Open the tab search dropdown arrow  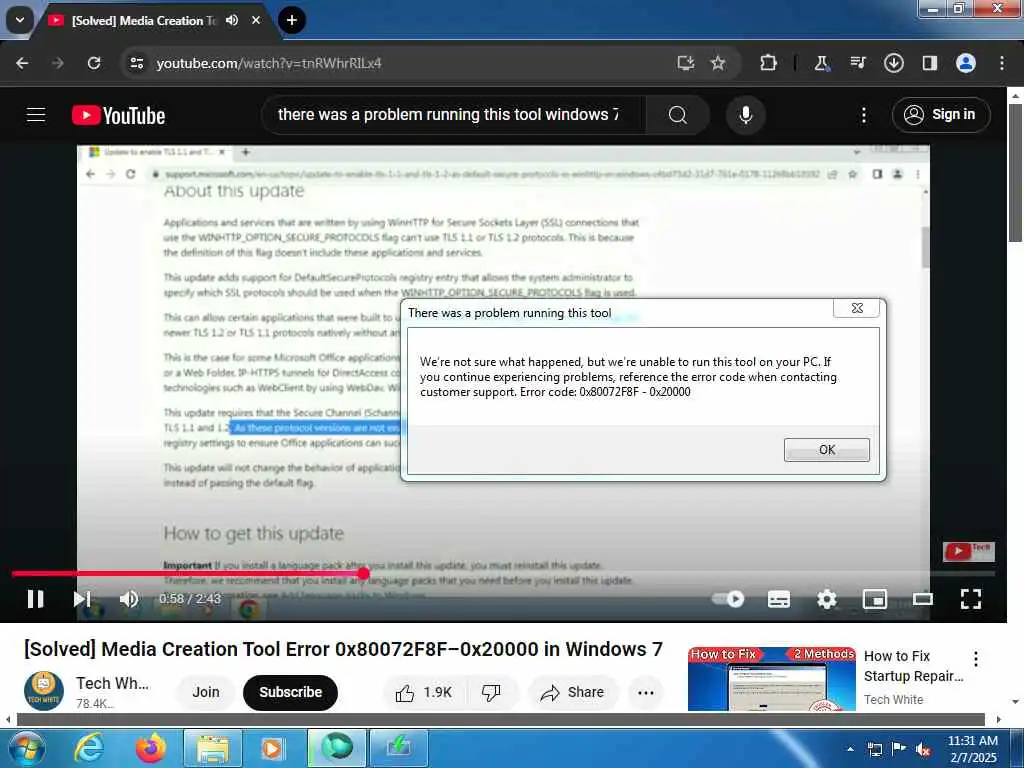20,20
